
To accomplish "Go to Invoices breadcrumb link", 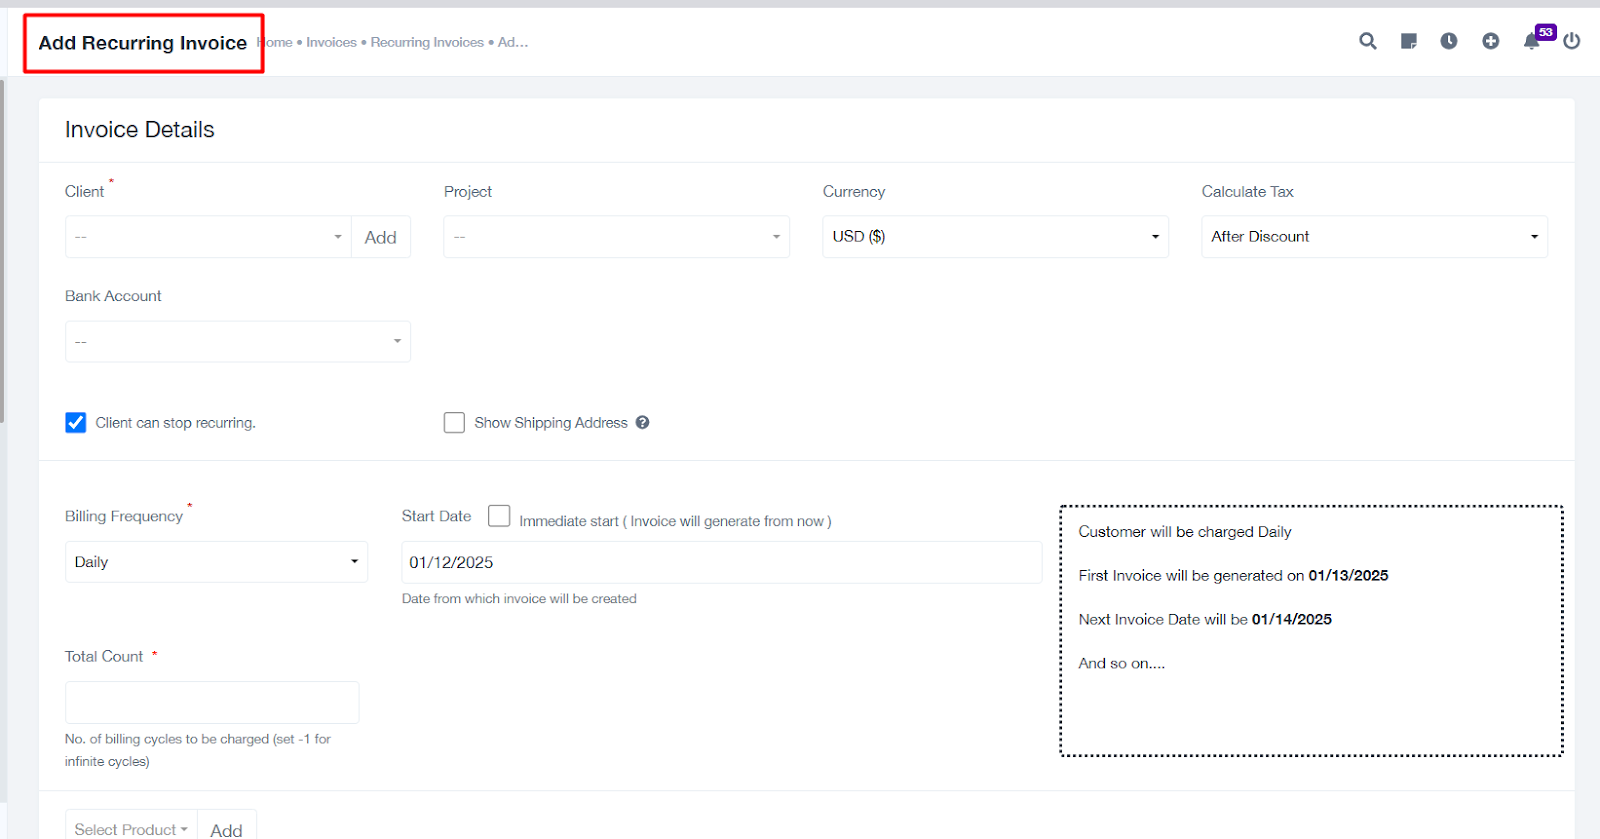I will (x=331, y=42).
